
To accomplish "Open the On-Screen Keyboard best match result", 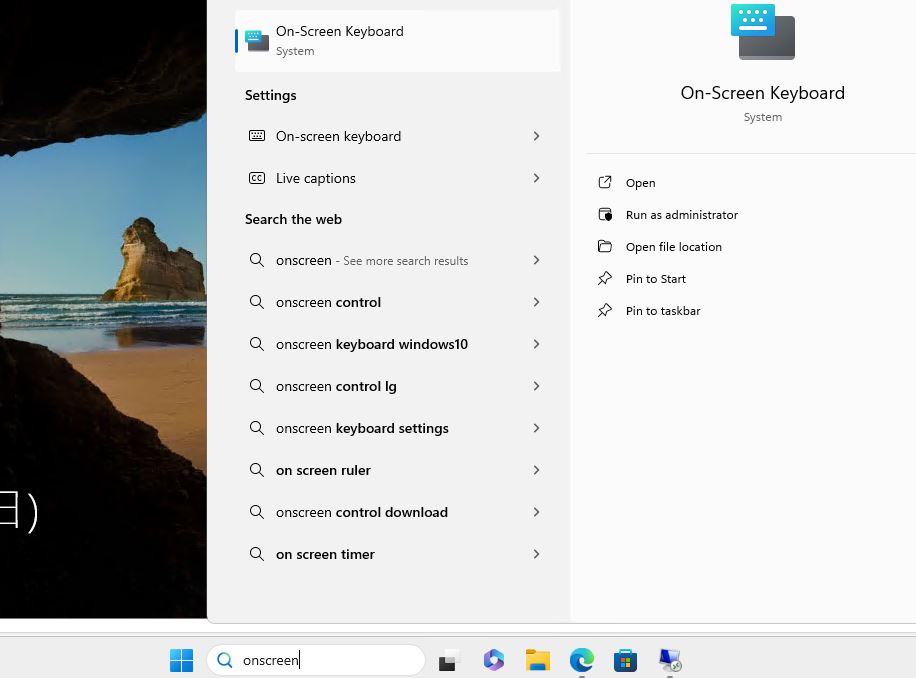I will tap(397, 41).
